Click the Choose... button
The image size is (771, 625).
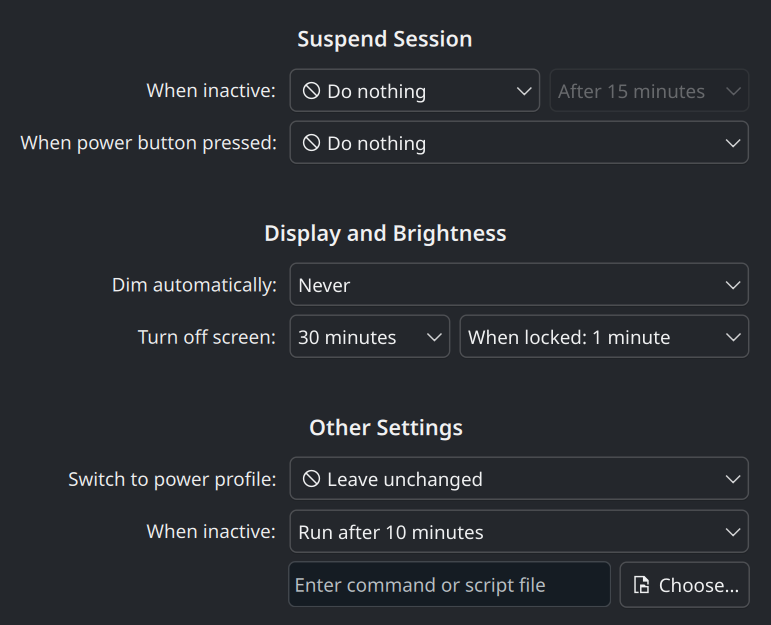pyautogui.click(x=684, y=585)
